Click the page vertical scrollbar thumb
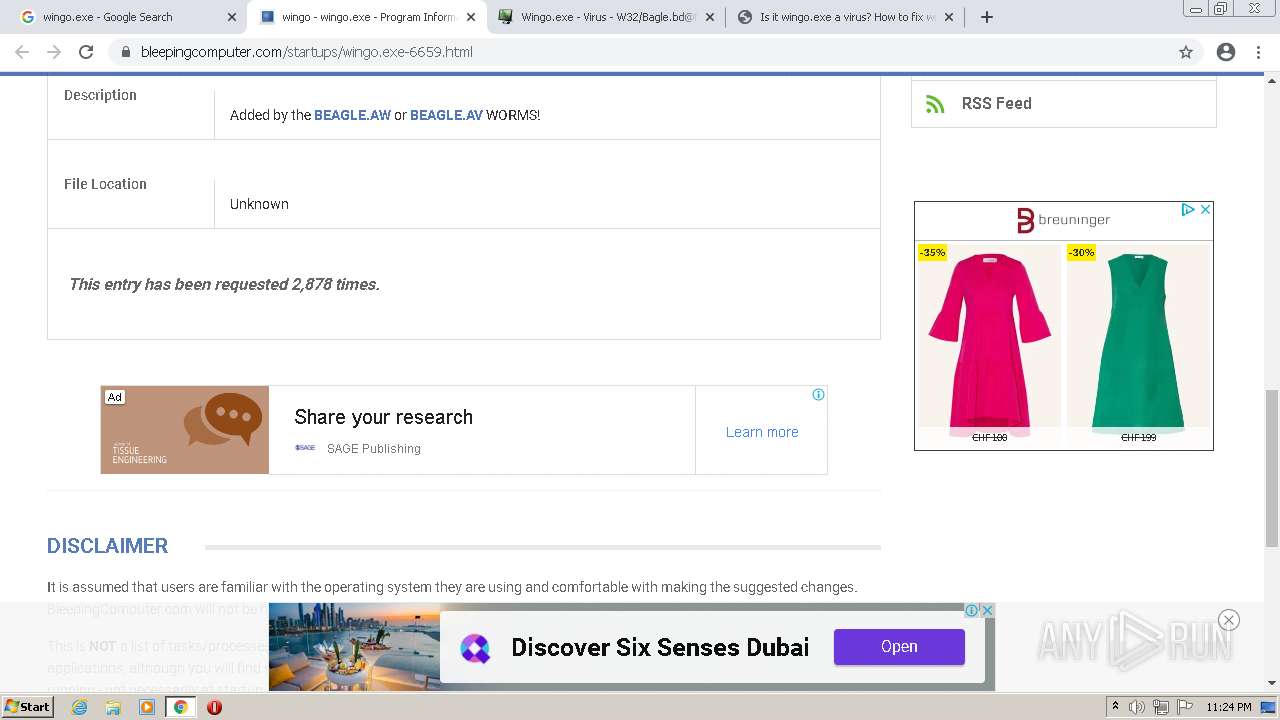1280x720 pixels. [1272, 468]
